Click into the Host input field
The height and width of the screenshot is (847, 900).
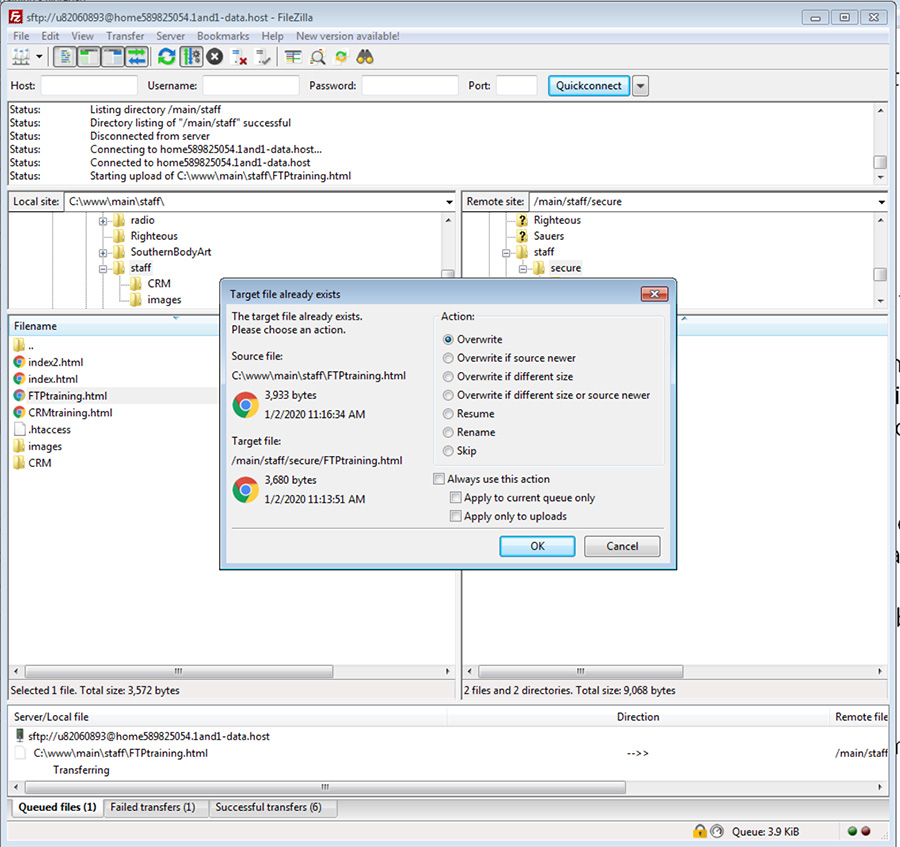point(89,86)
